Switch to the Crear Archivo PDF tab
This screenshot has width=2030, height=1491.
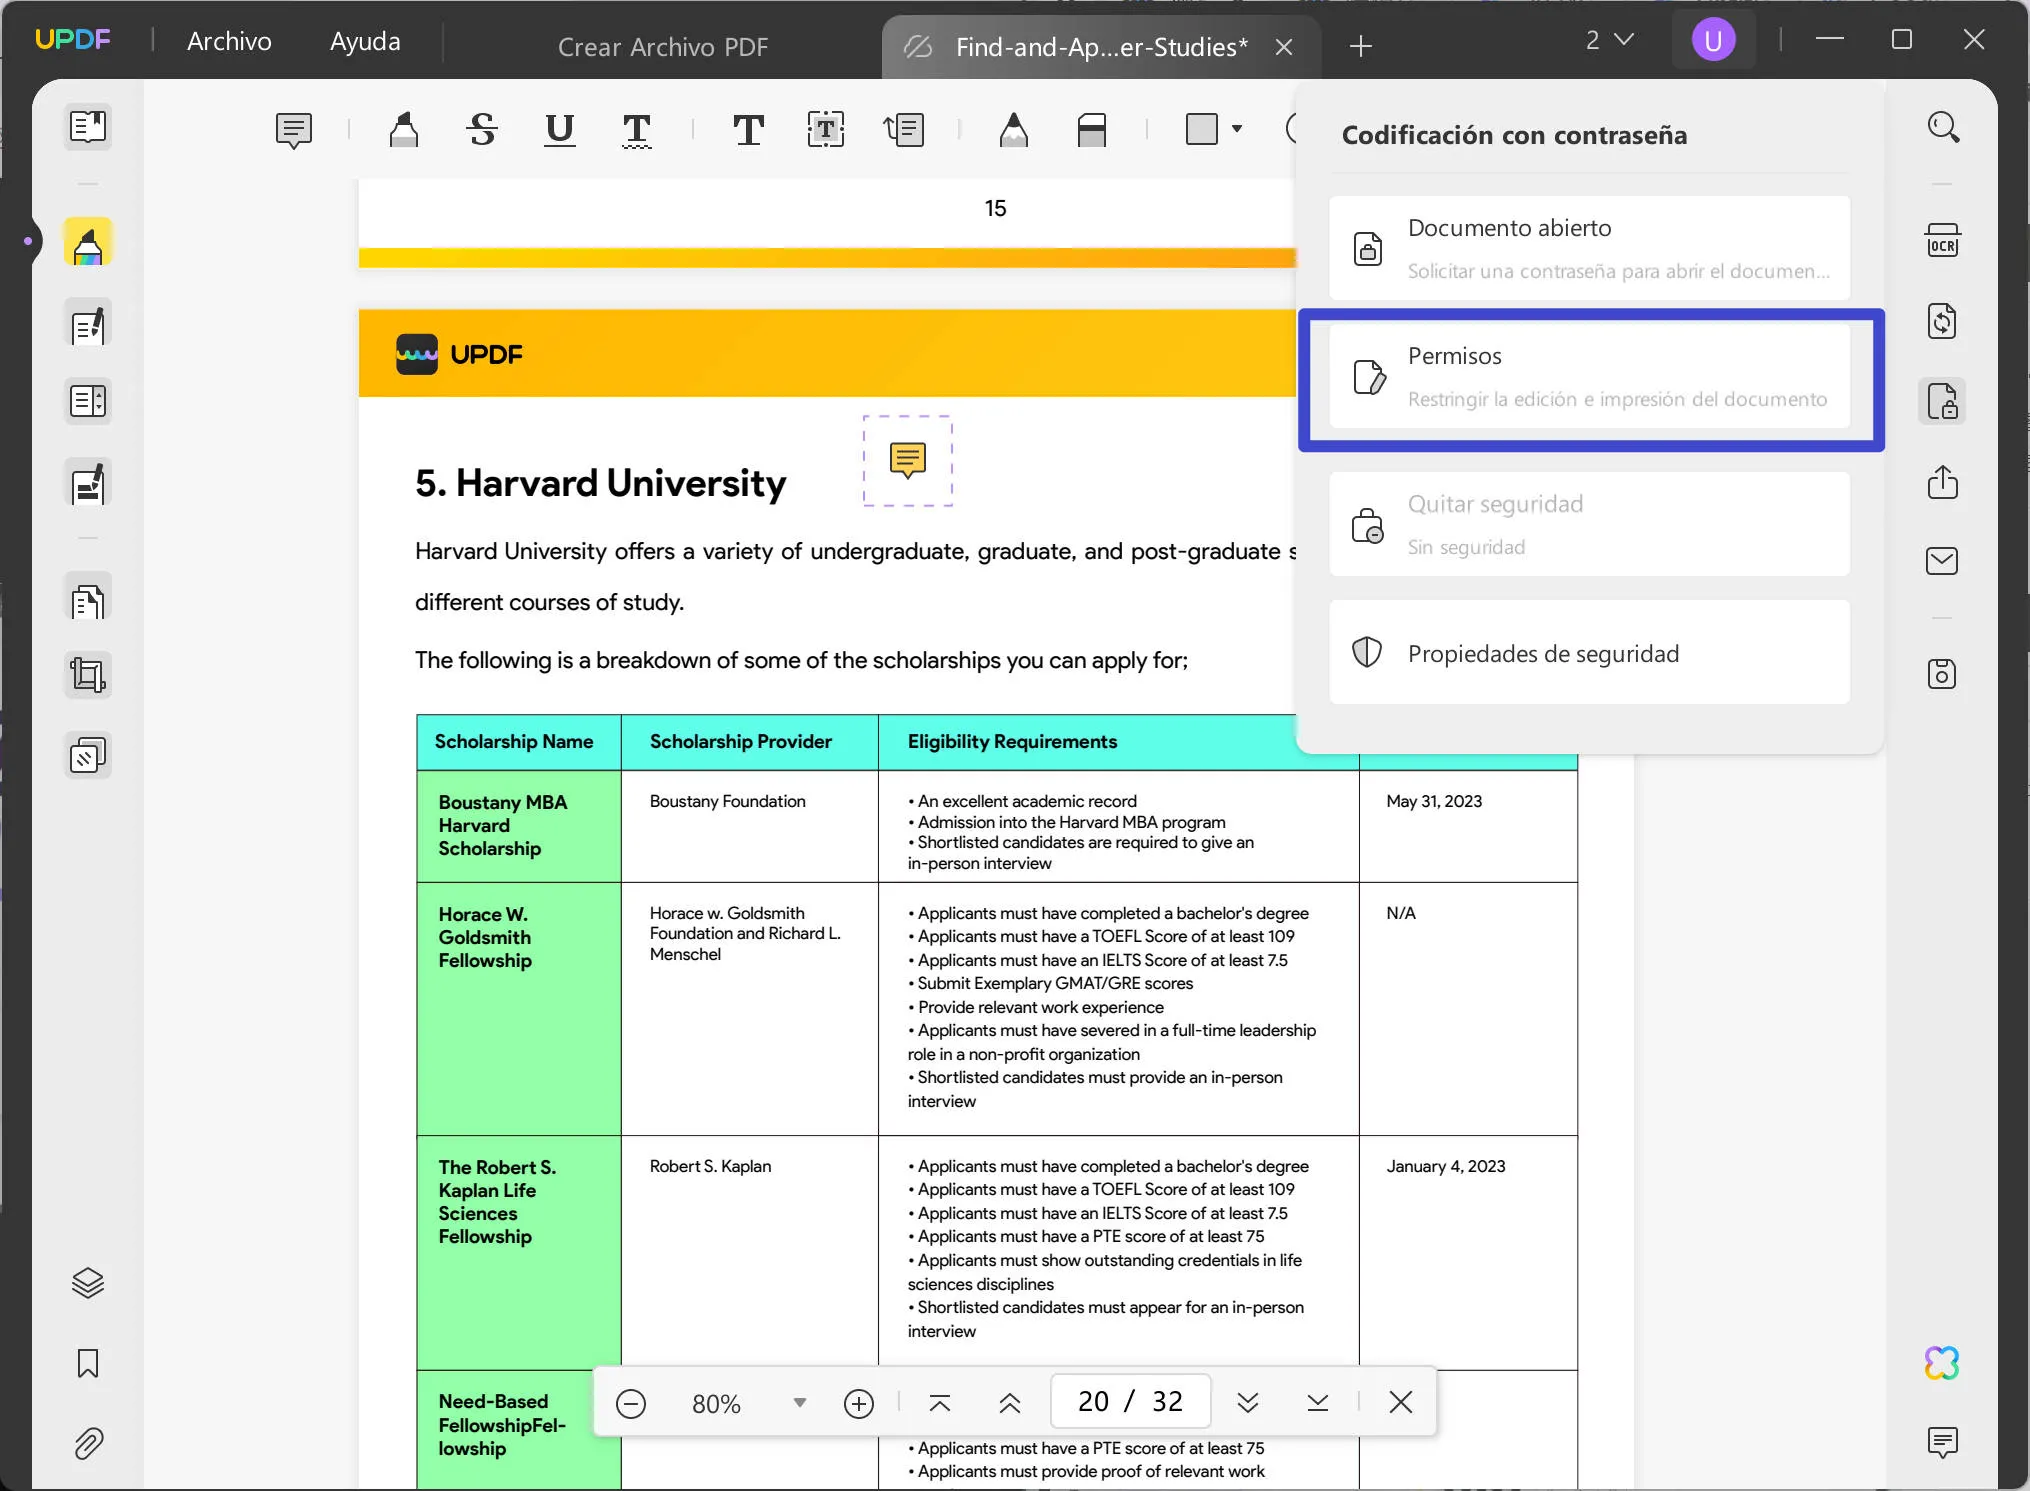(x=663, y=47)
